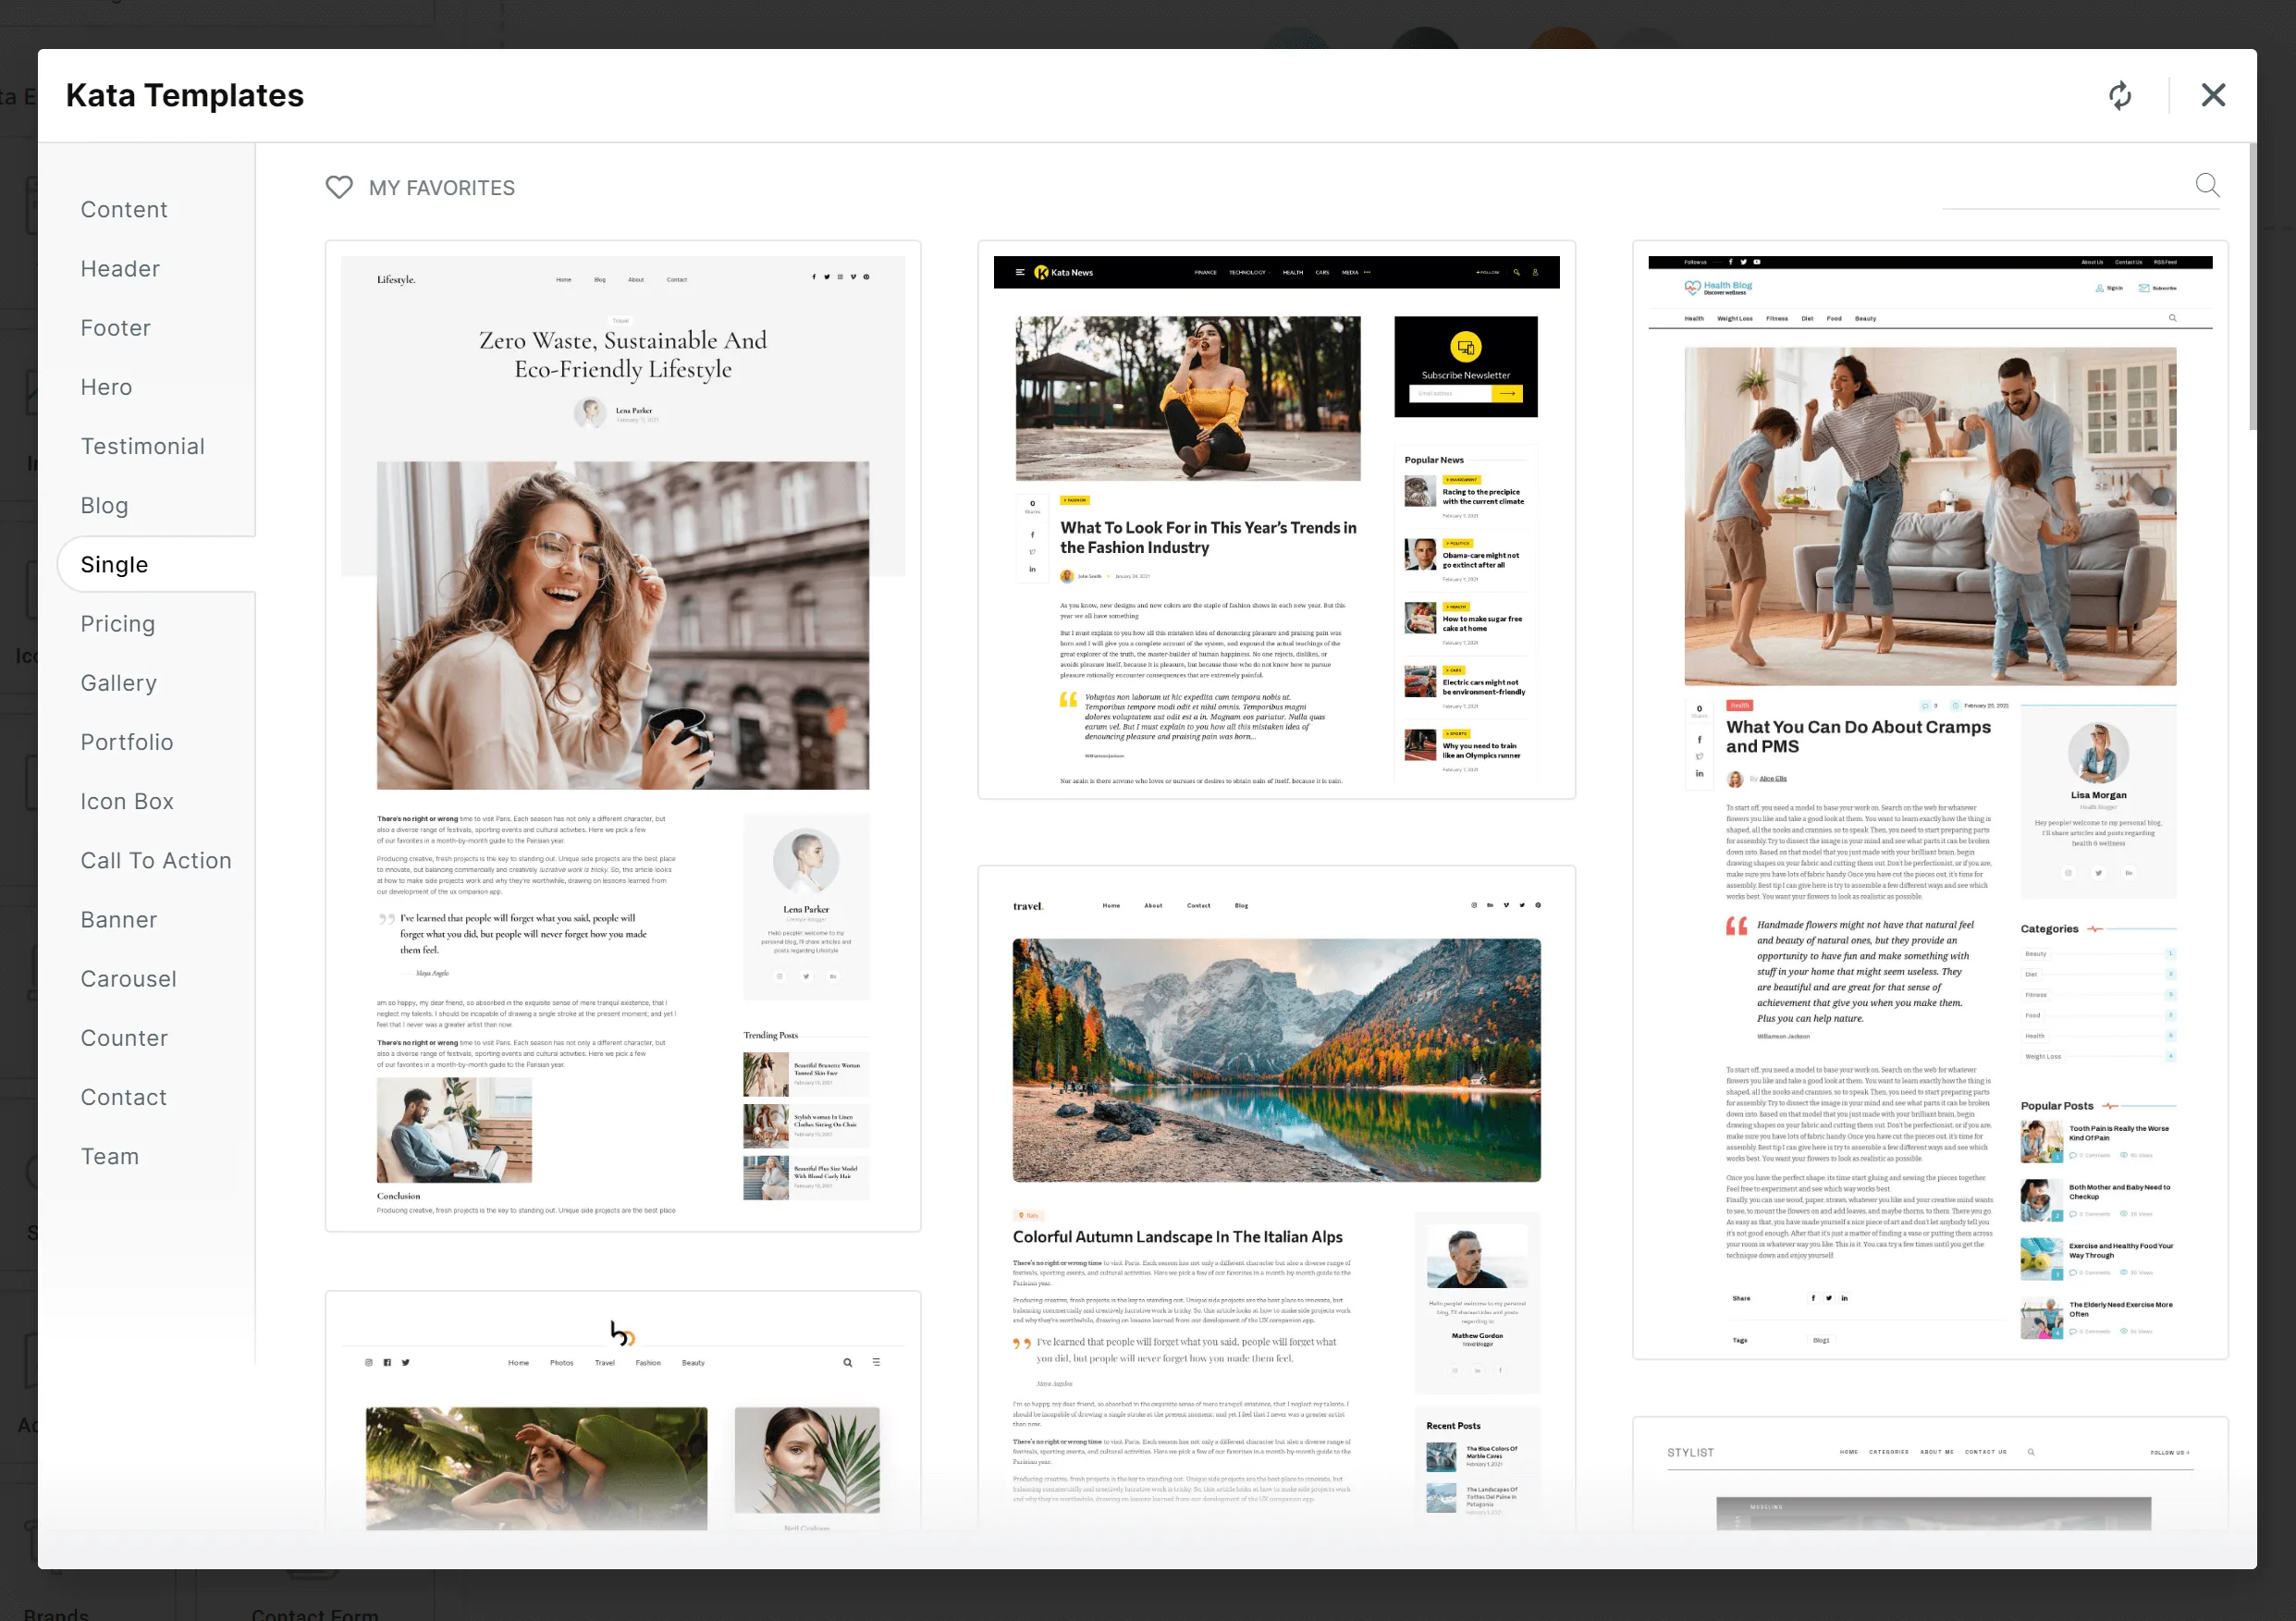Show the Counter templates
This screenshot has height=1621, width=2296.
[124, 1037]
